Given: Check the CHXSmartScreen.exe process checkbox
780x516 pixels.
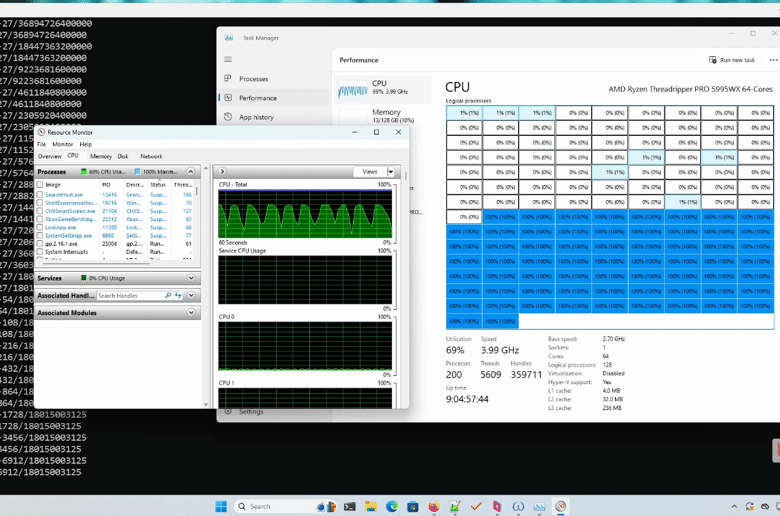Looking at the screenshot, I should pos(40,211).
